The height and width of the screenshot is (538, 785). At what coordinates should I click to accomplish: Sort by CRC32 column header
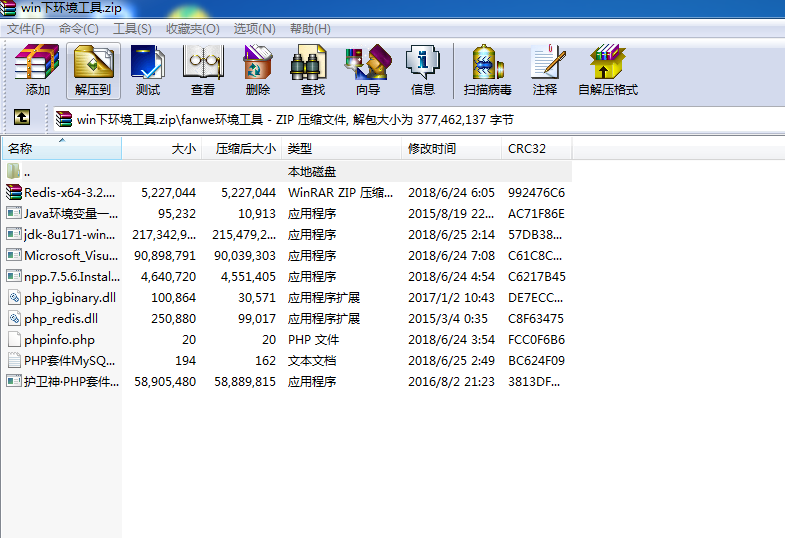537,149
